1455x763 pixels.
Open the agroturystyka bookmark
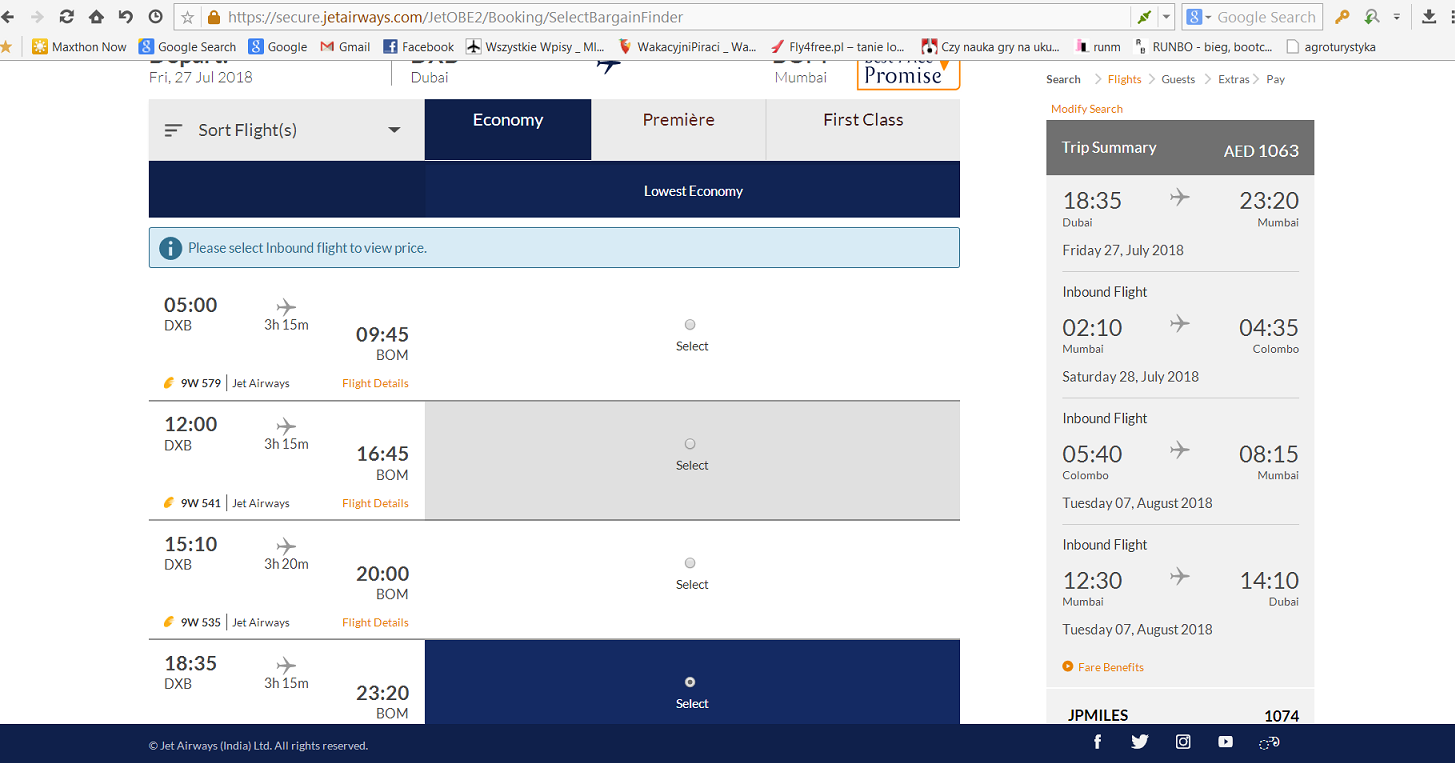click(1331, 46)
